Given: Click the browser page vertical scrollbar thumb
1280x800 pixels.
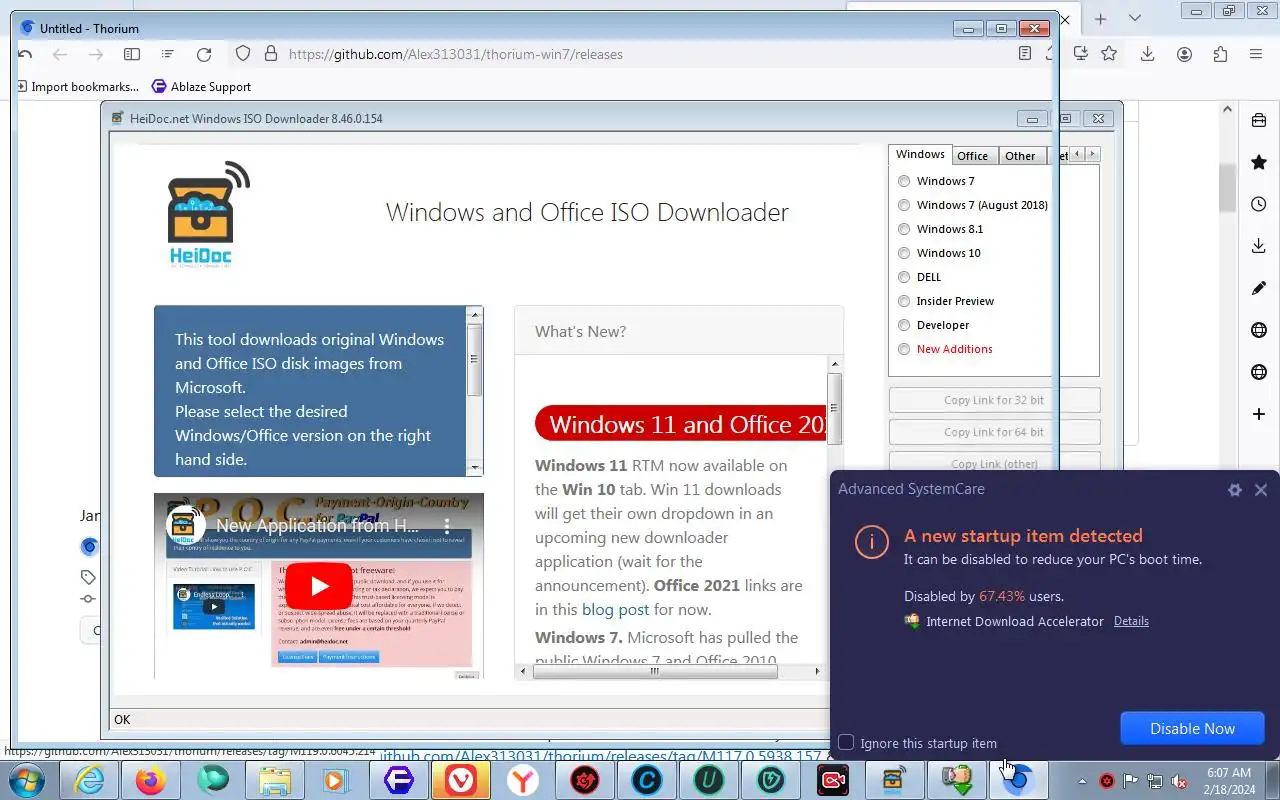Looking at the screenshot, I should click(1227, 188).
